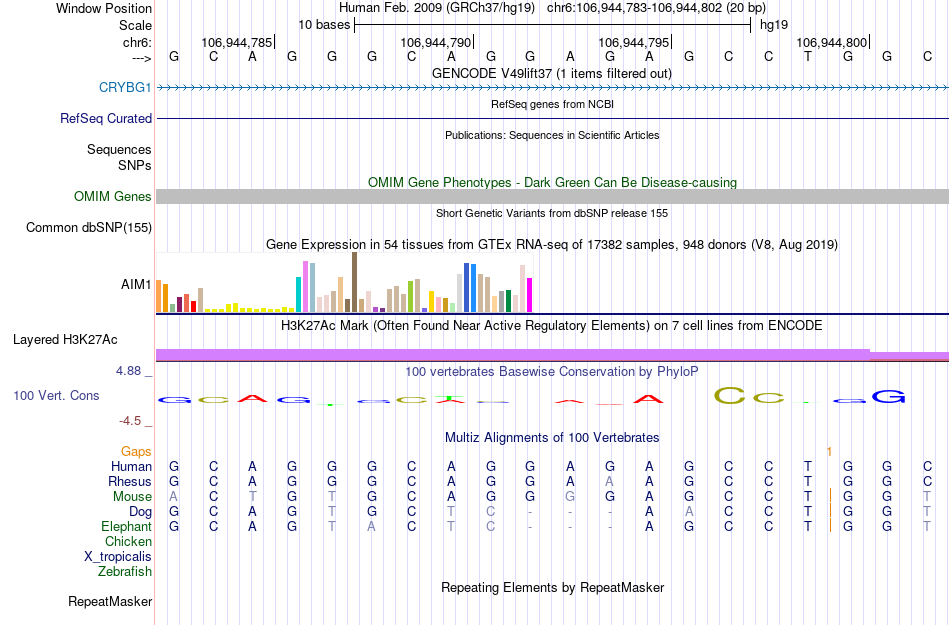Open Publications: Sequences in Scientific Articles title
Image resolution: width=950 pixels, height=625 pixels.
pos(552,135)
